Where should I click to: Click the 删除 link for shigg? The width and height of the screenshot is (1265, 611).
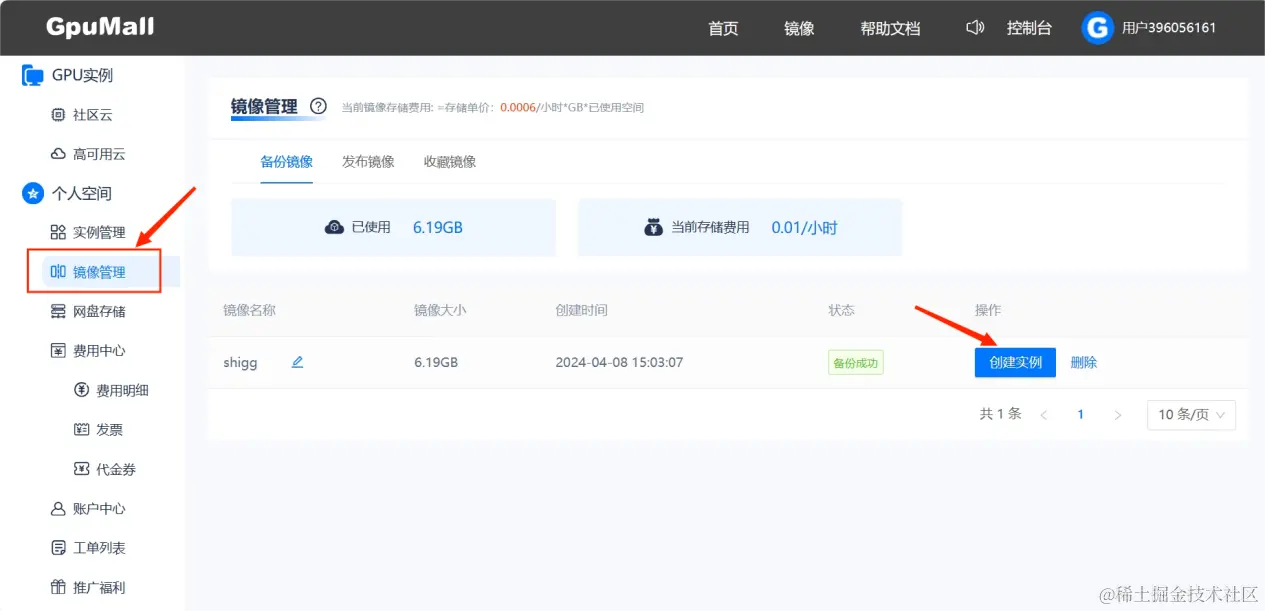pyautogui.click(x=1084, y=362)
